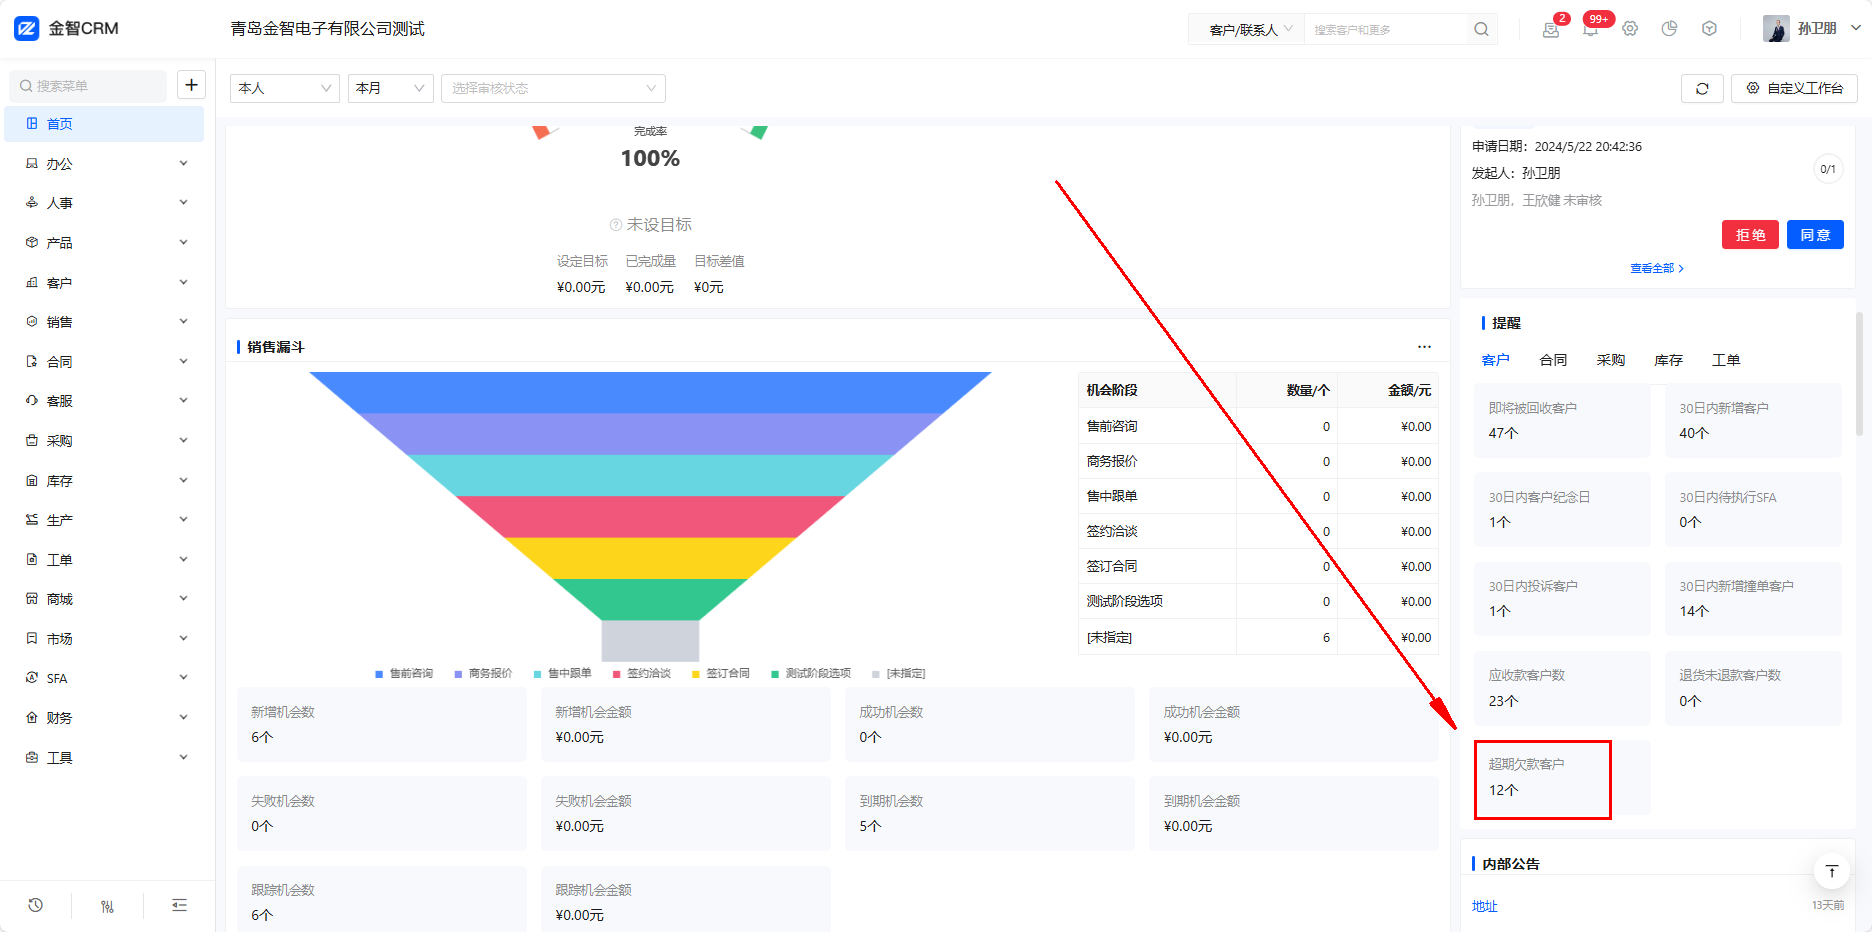Click the 办公 icon in sidebar
Screen dimensions: 1872x932
tap(32, 163)
